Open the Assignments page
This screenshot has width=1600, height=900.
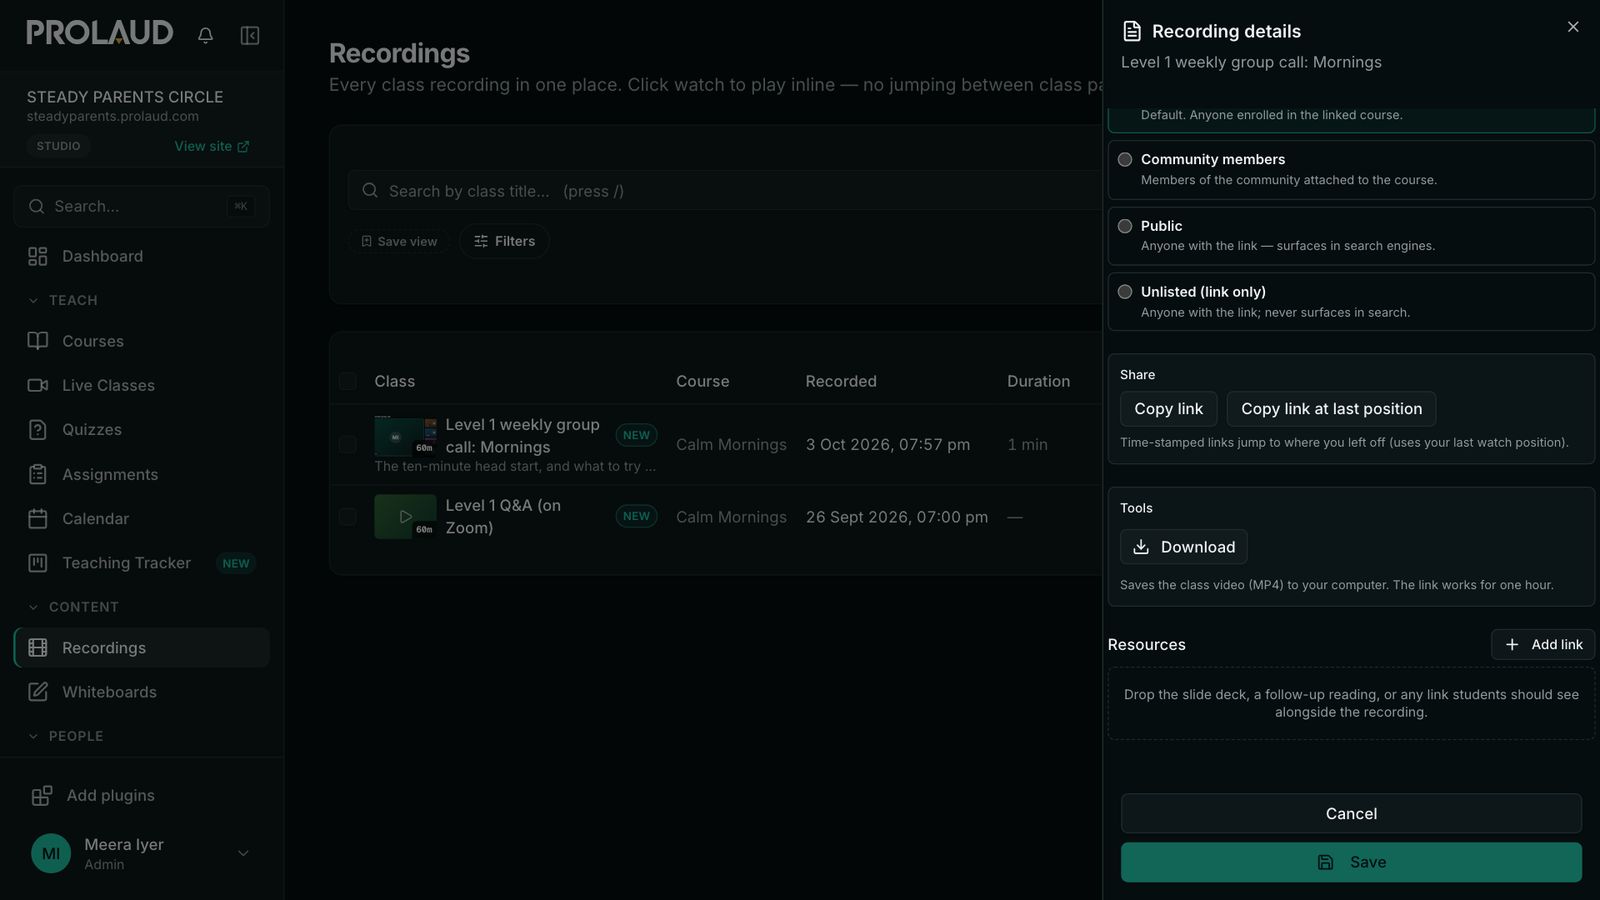(x=142, y=474)
